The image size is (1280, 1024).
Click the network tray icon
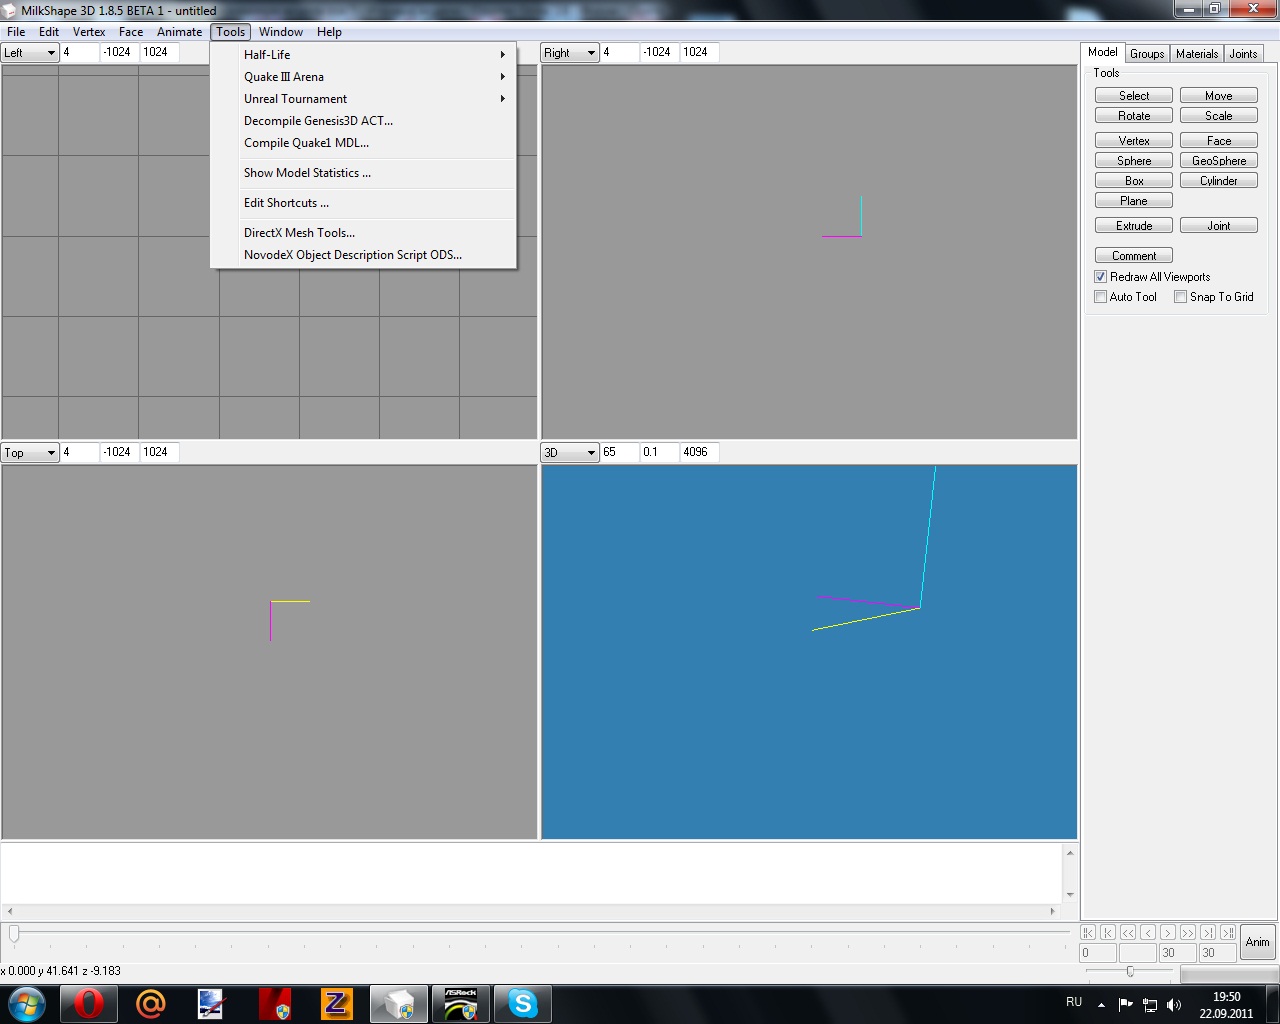click(x=1150, y=1004)
